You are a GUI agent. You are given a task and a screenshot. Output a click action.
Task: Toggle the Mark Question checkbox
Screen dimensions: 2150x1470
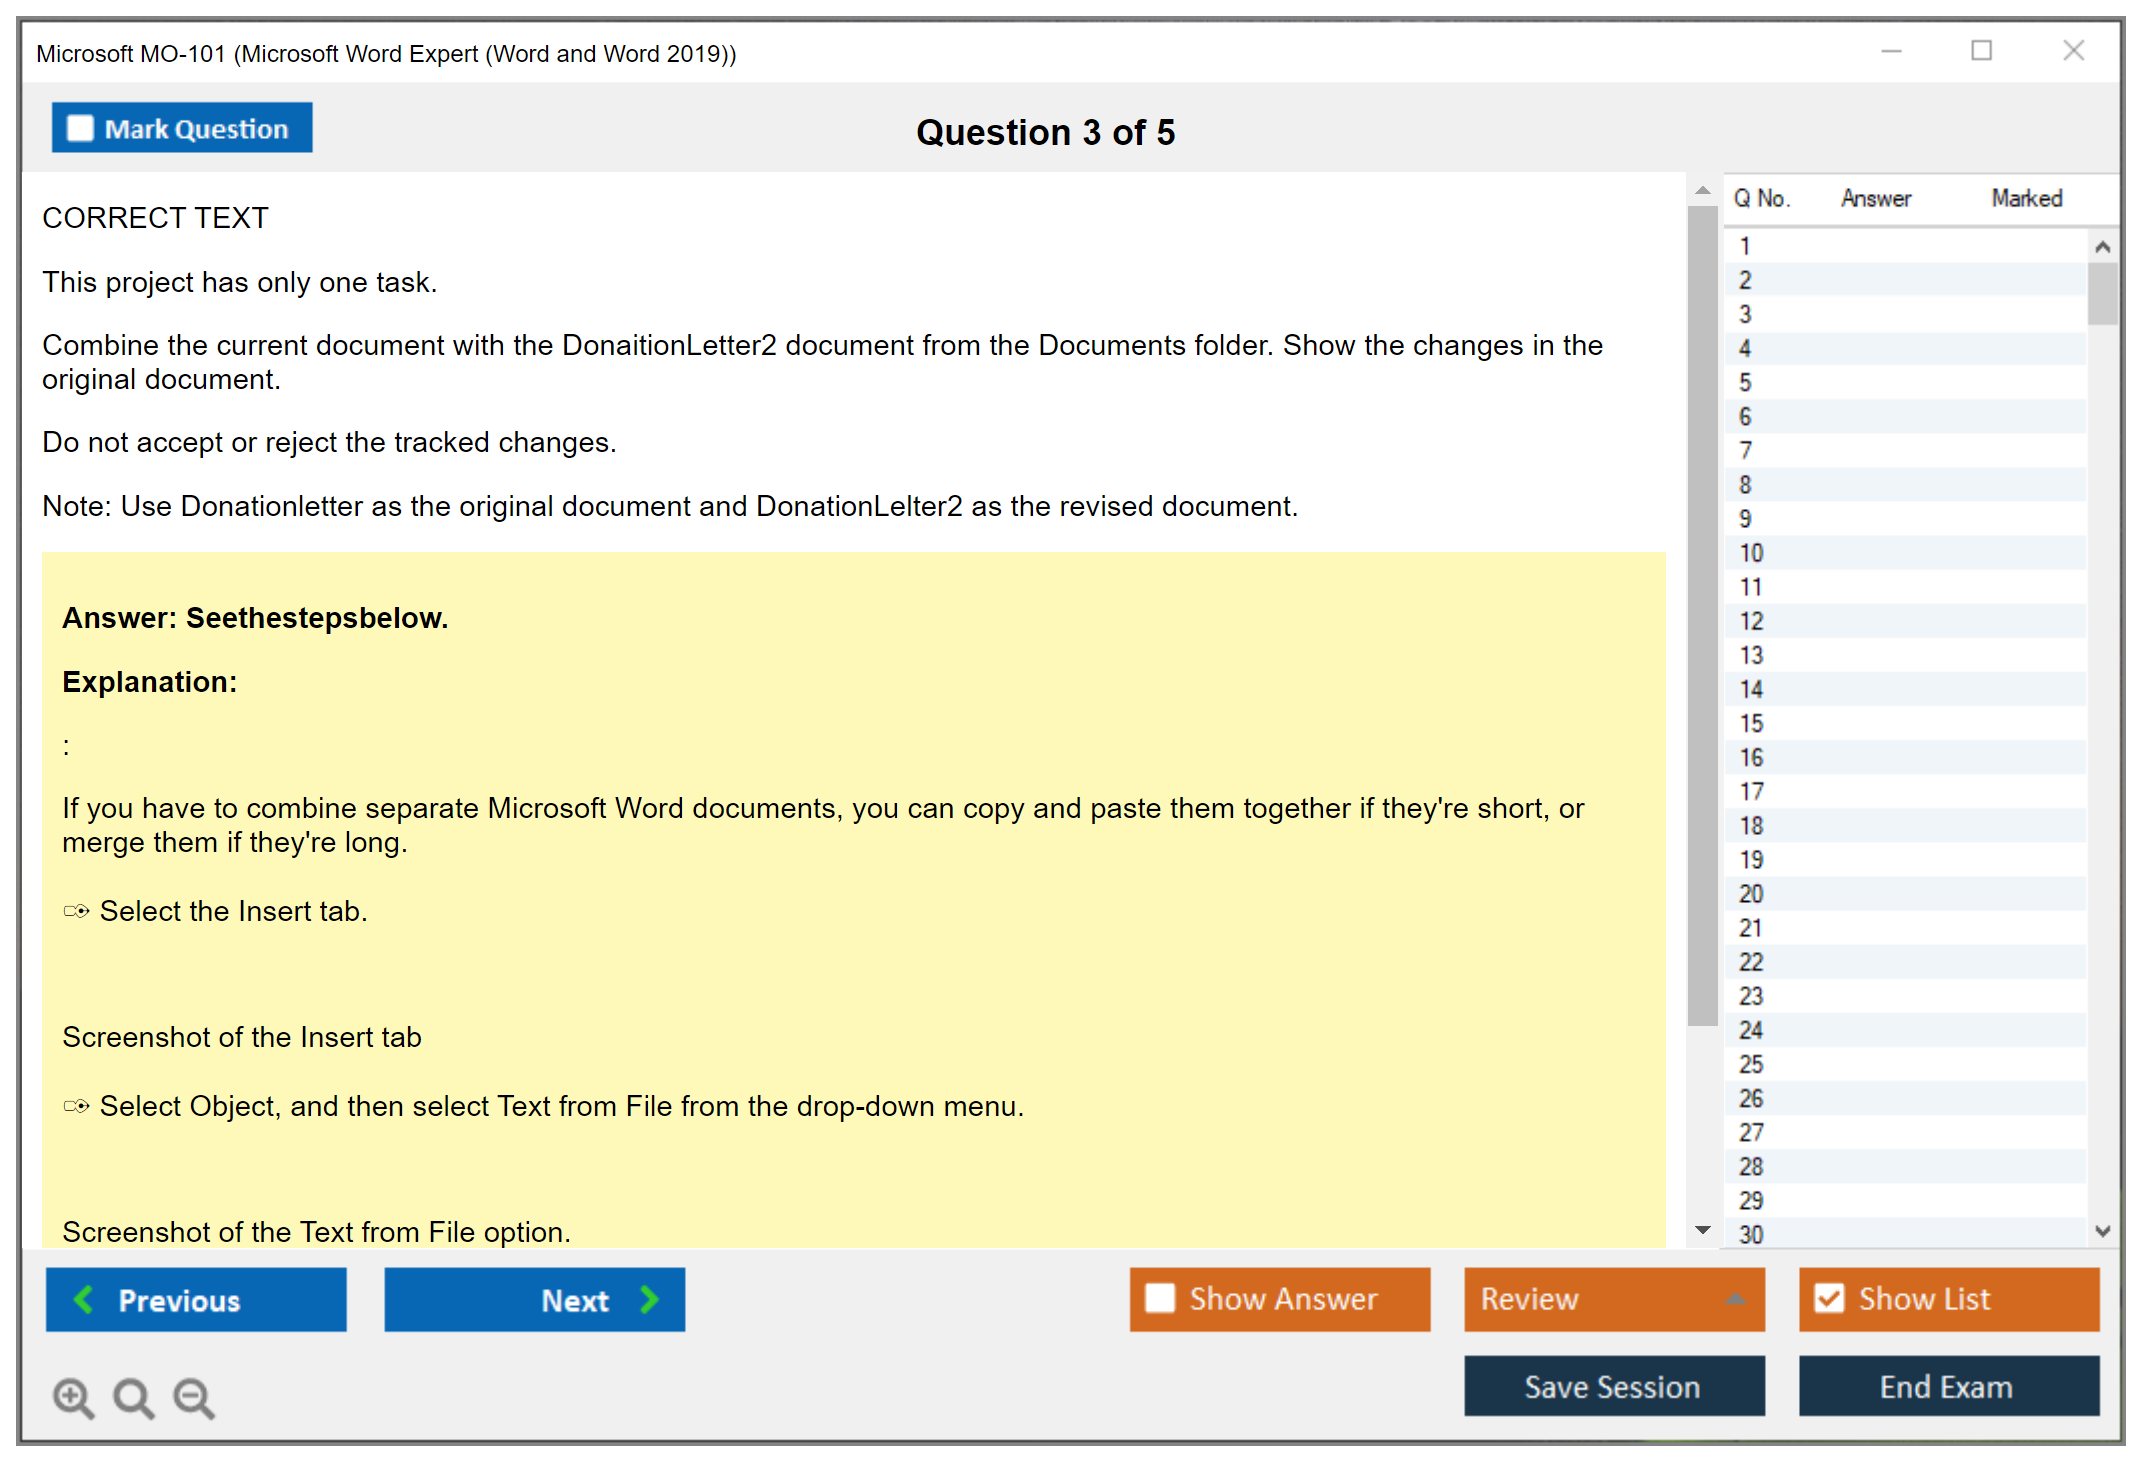80,129
